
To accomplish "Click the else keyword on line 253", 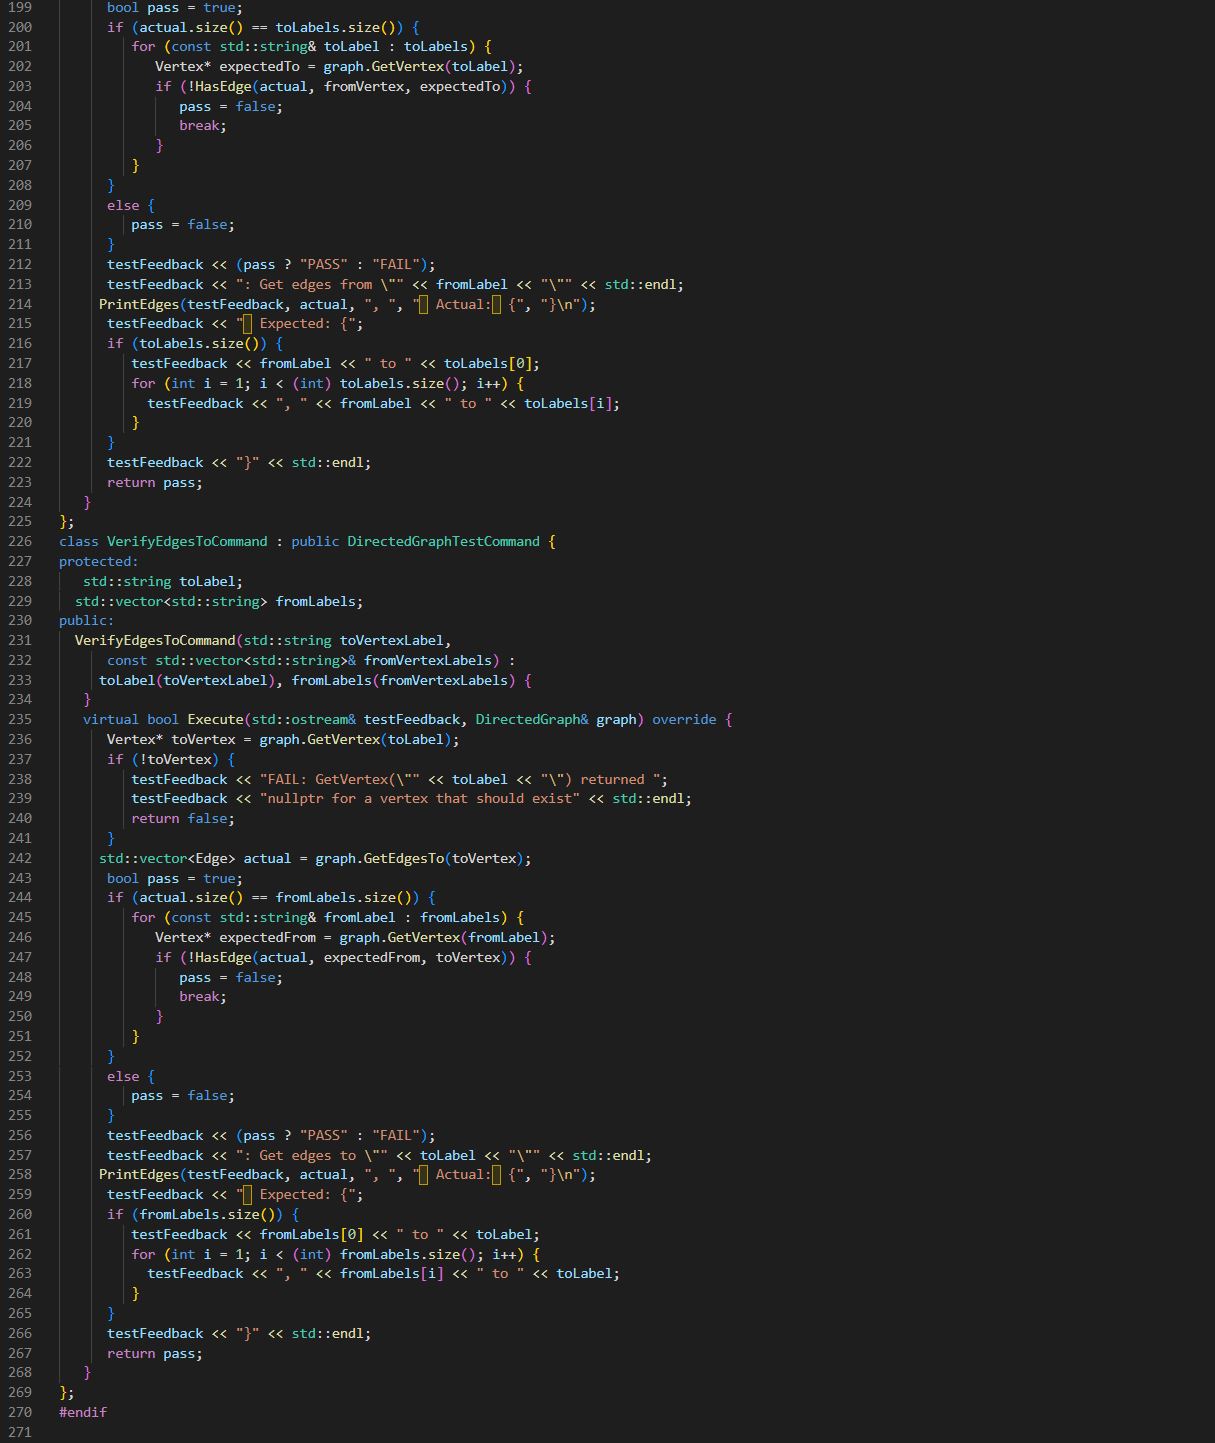I will point(122,1076).
